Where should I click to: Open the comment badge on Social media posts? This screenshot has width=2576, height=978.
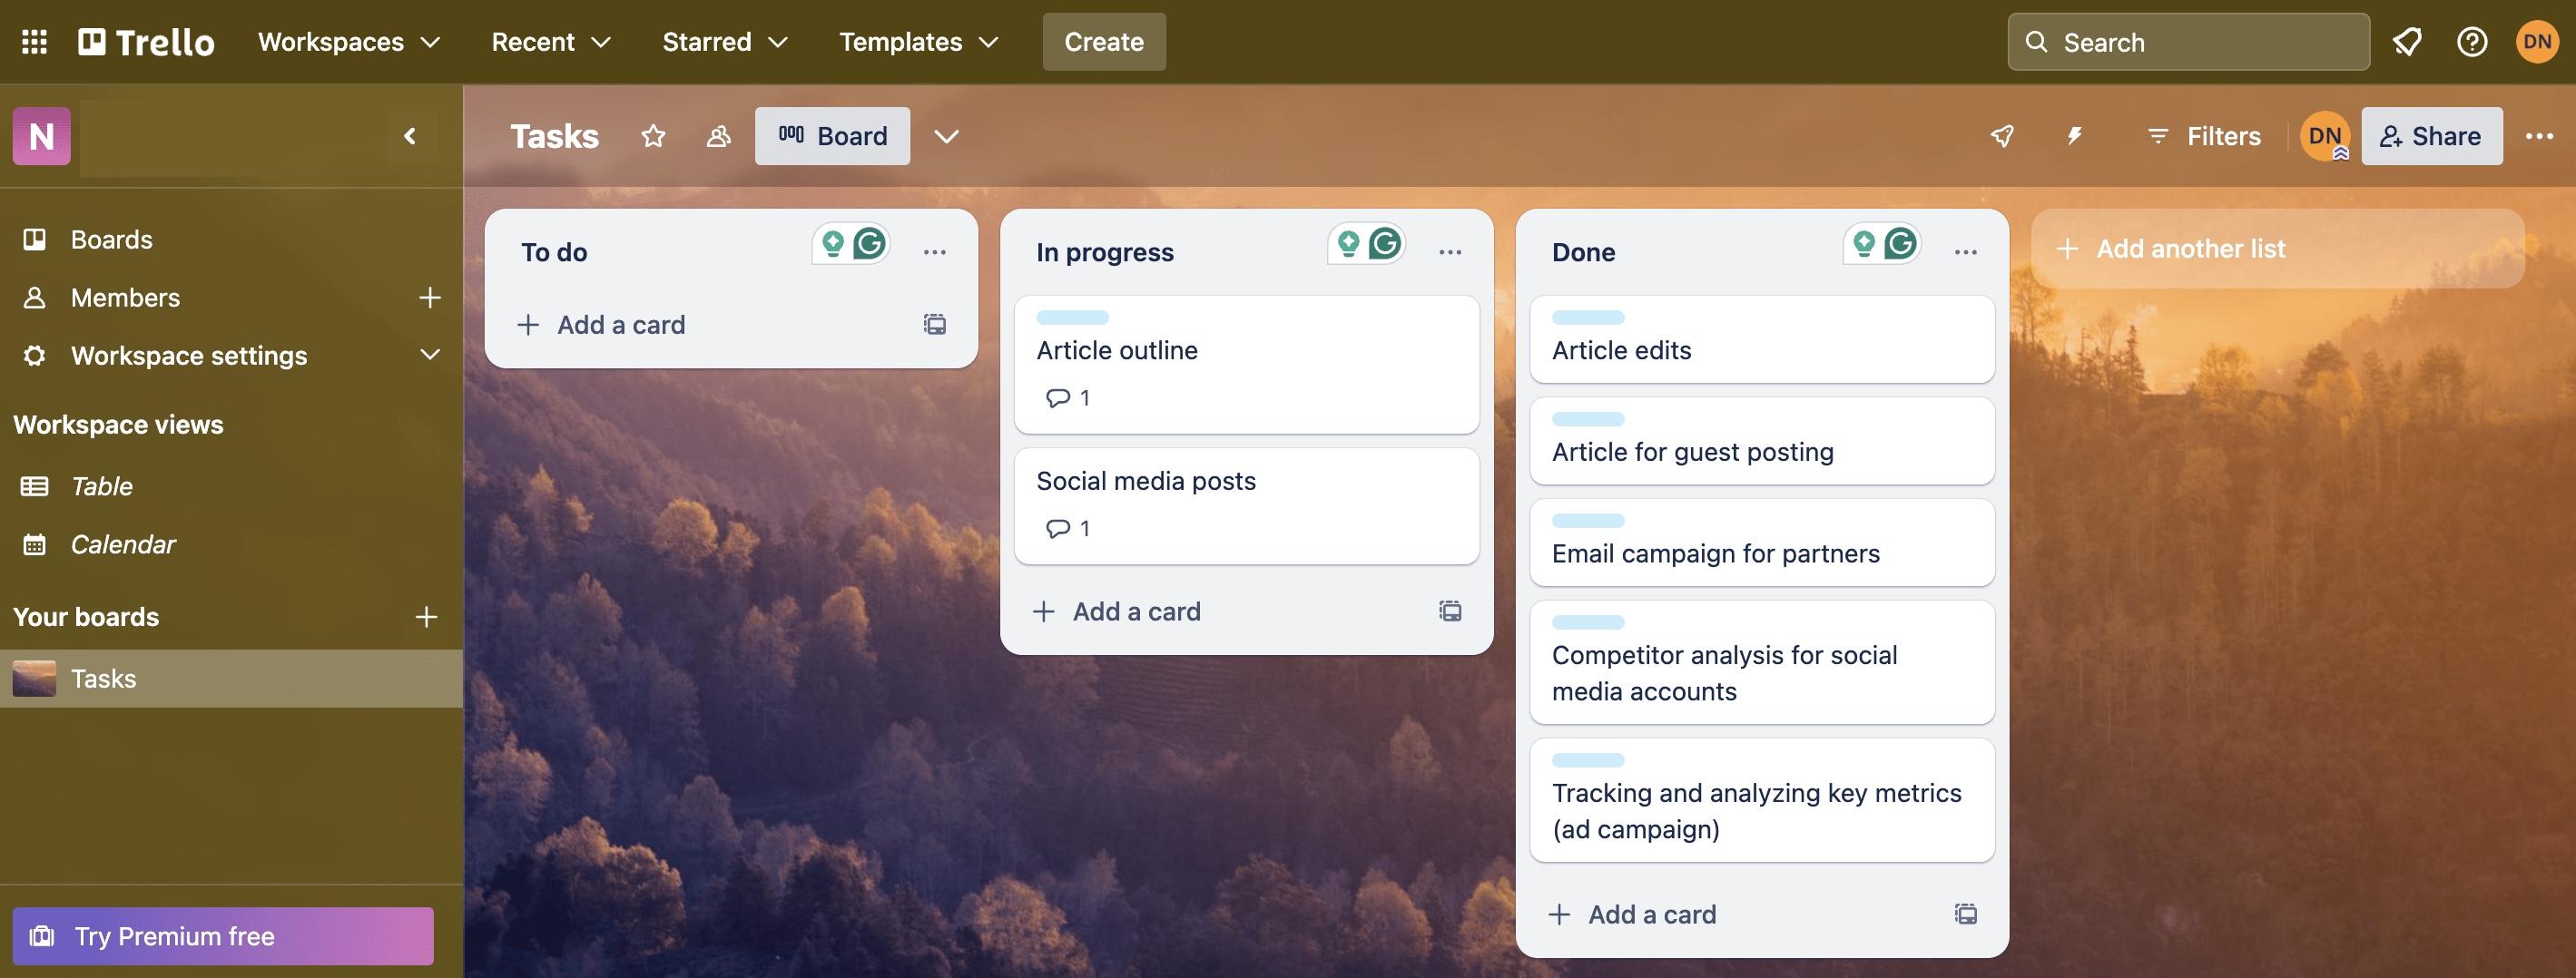tap(1067, 528)
